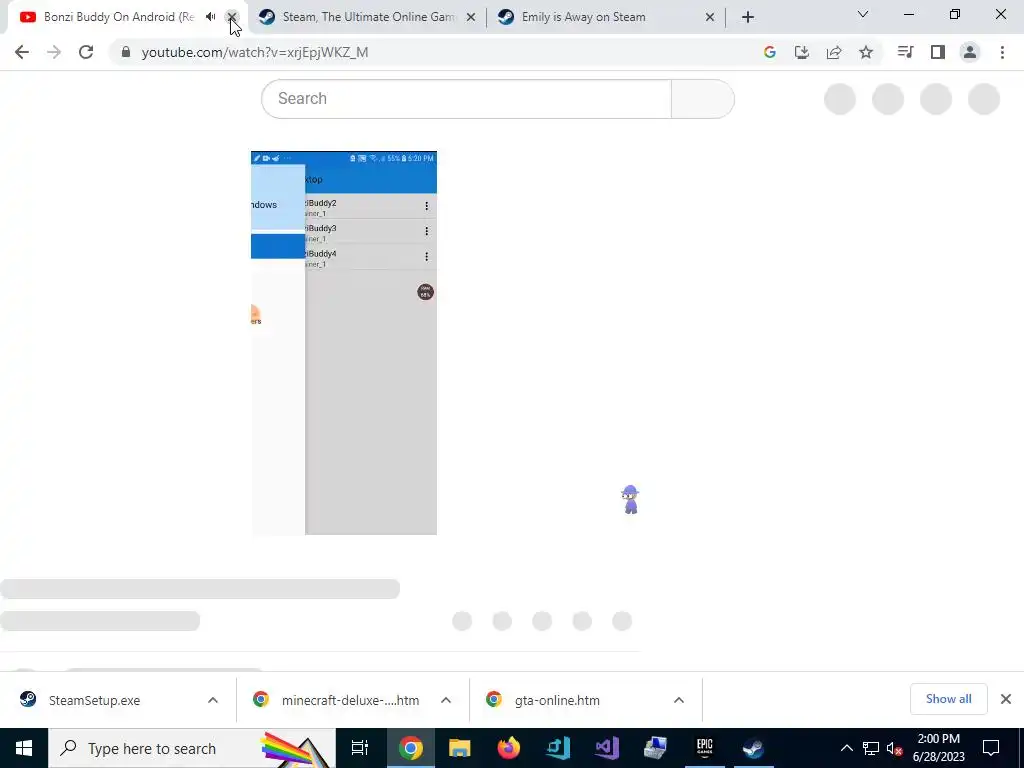Open Chrome from the taskbar
The image size is (1024, 768).
(411, 748)
